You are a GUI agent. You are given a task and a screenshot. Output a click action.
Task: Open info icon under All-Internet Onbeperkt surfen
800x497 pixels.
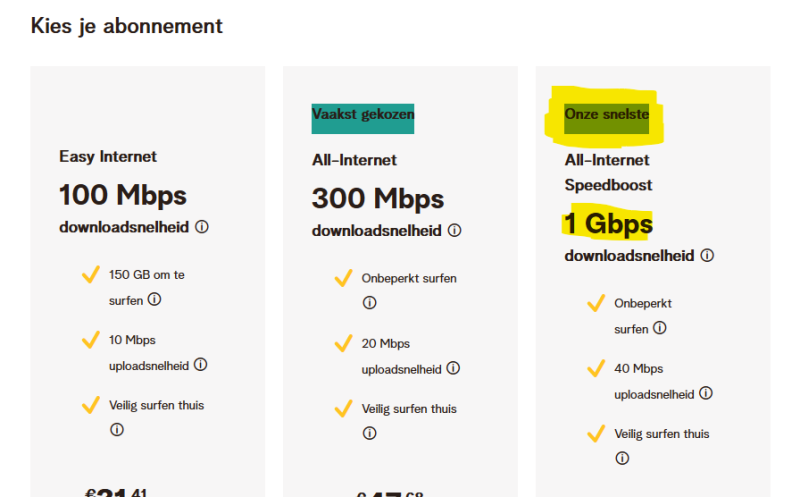[x=369, y=303]
